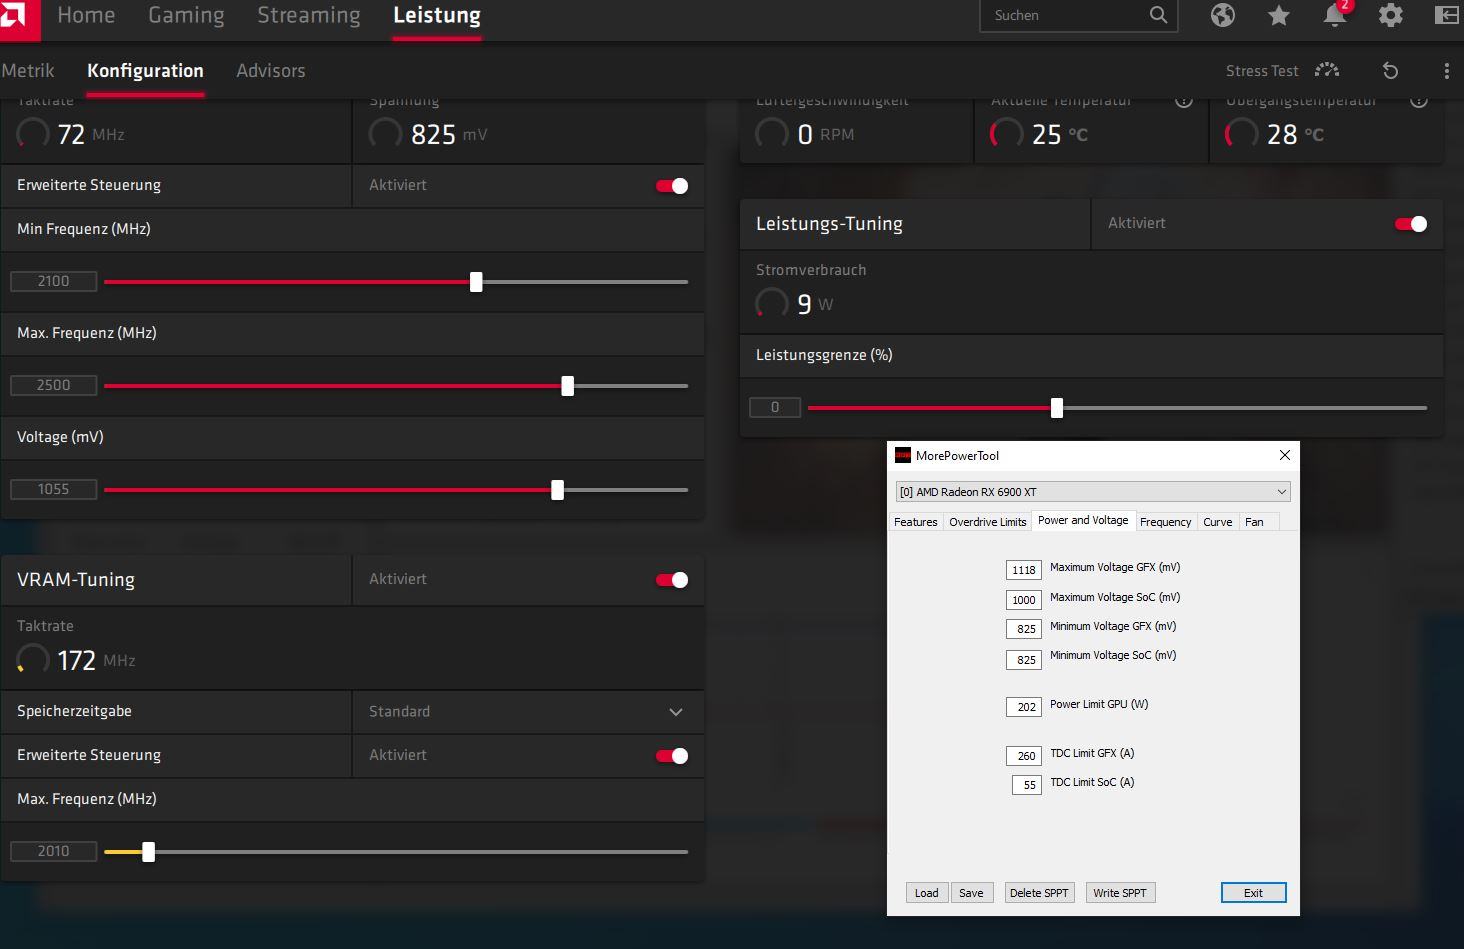Open the Gaming tab
Viewport: 1464px width, 949px height.
pyautogui.click(x=186, y=15)
